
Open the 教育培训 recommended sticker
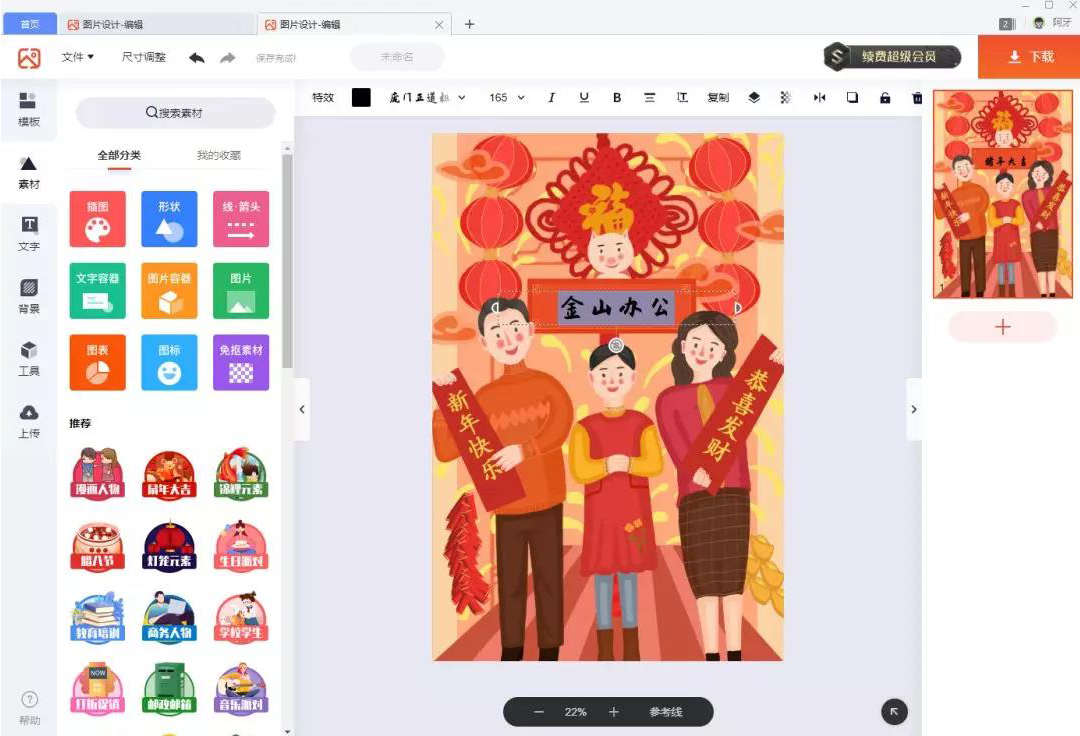coord(98,617)
